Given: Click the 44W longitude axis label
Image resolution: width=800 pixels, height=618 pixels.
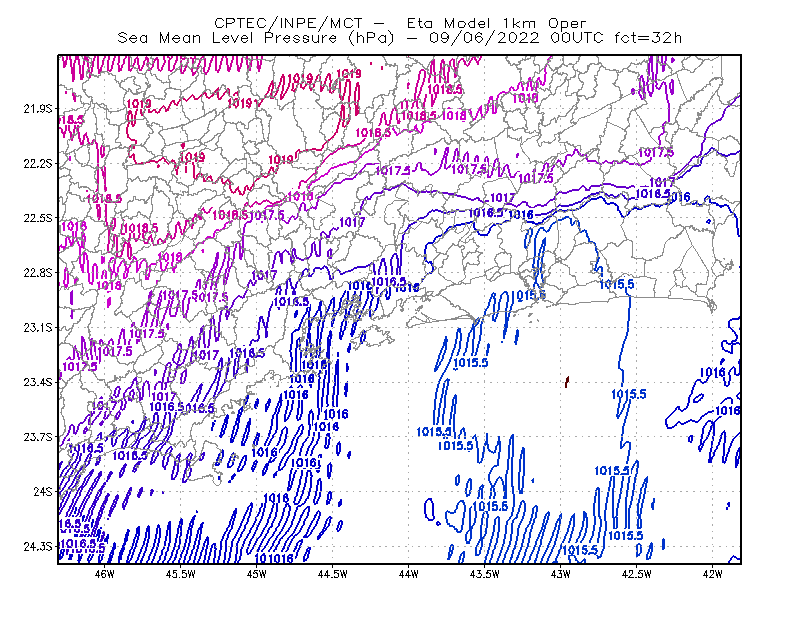Looking at the screenshot, I should pos(409,574).
